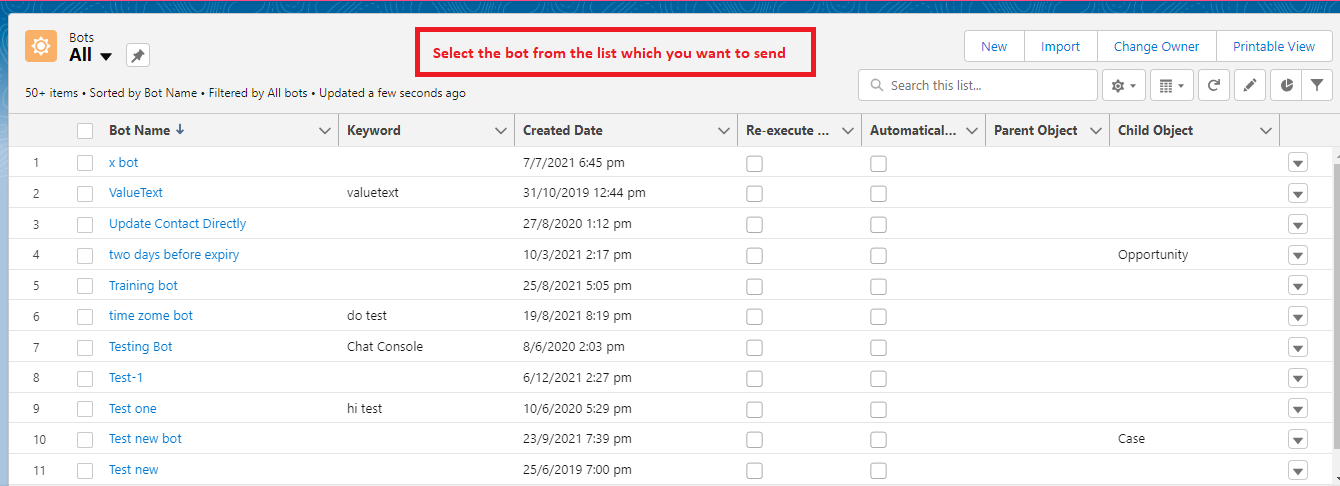
Task: Open the Testing Bot link
Action: pos(141,347)
